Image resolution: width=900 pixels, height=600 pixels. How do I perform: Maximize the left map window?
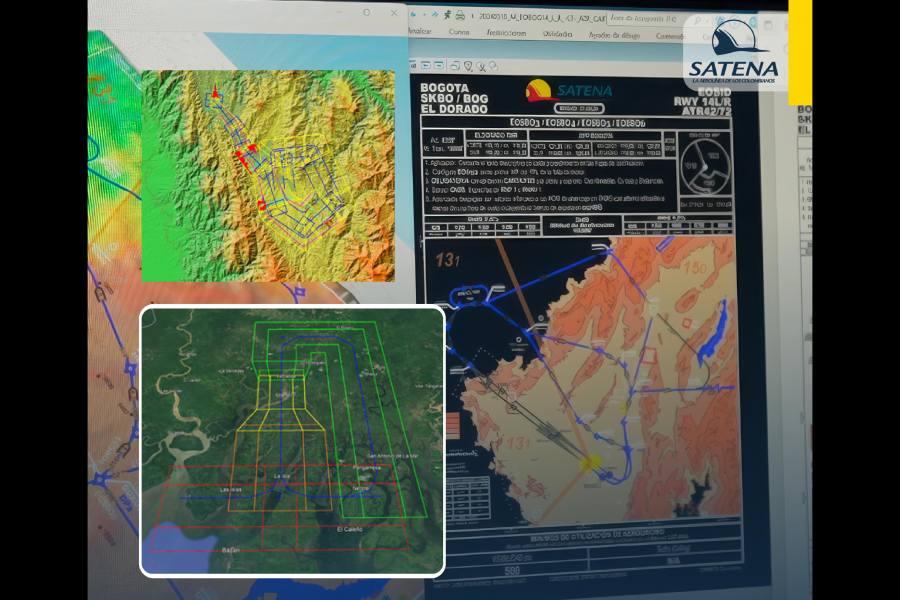point(366,12)
